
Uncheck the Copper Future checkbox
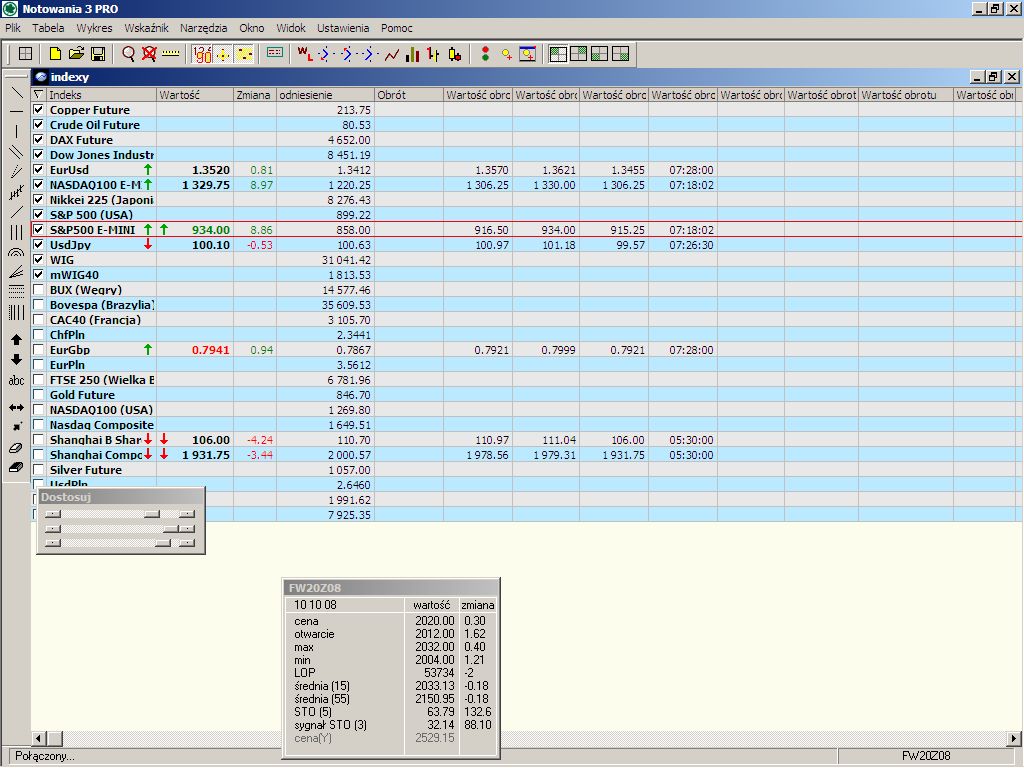click(x=39, y=110)
